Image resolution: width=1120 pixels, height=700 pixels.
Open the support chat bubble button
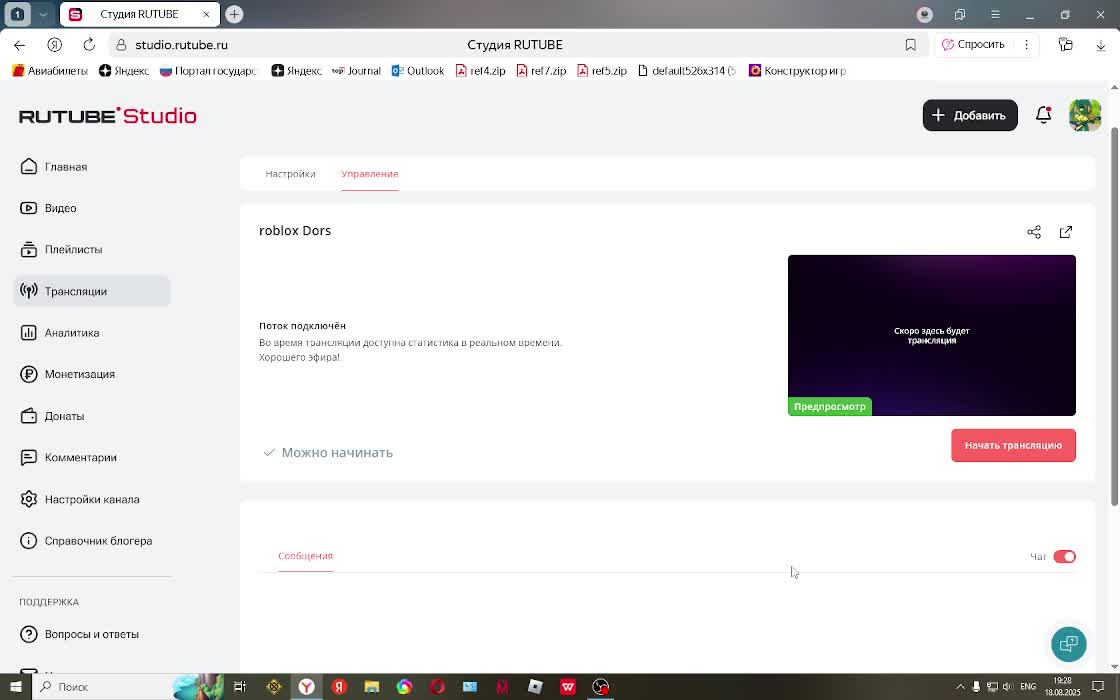(1069, 644)
